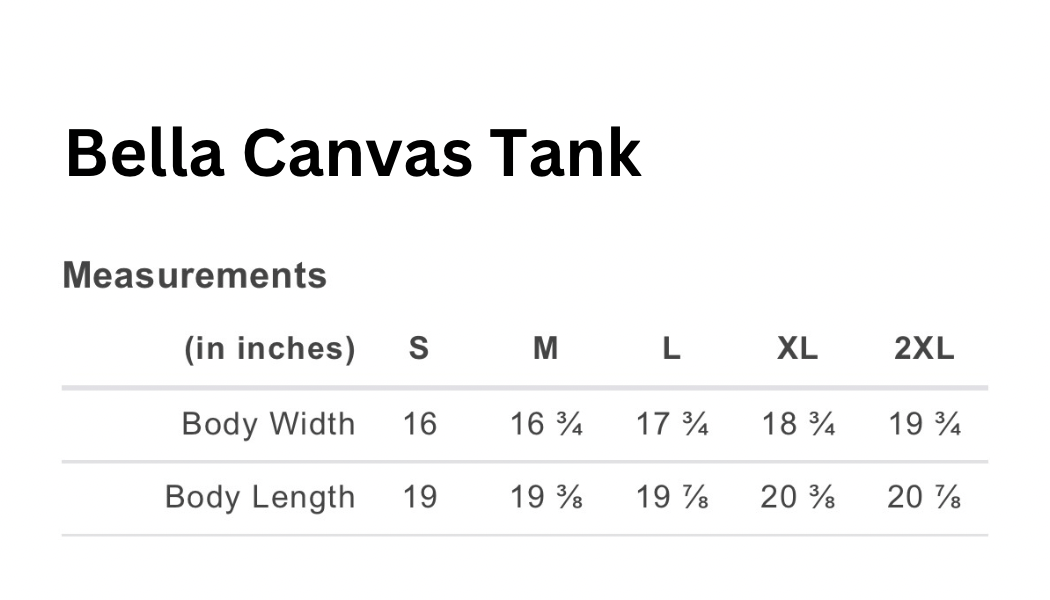Image resolution: width=1050 pixels, height=600 pixels.
Task: Click the Body Width row label
Action: 268,424
